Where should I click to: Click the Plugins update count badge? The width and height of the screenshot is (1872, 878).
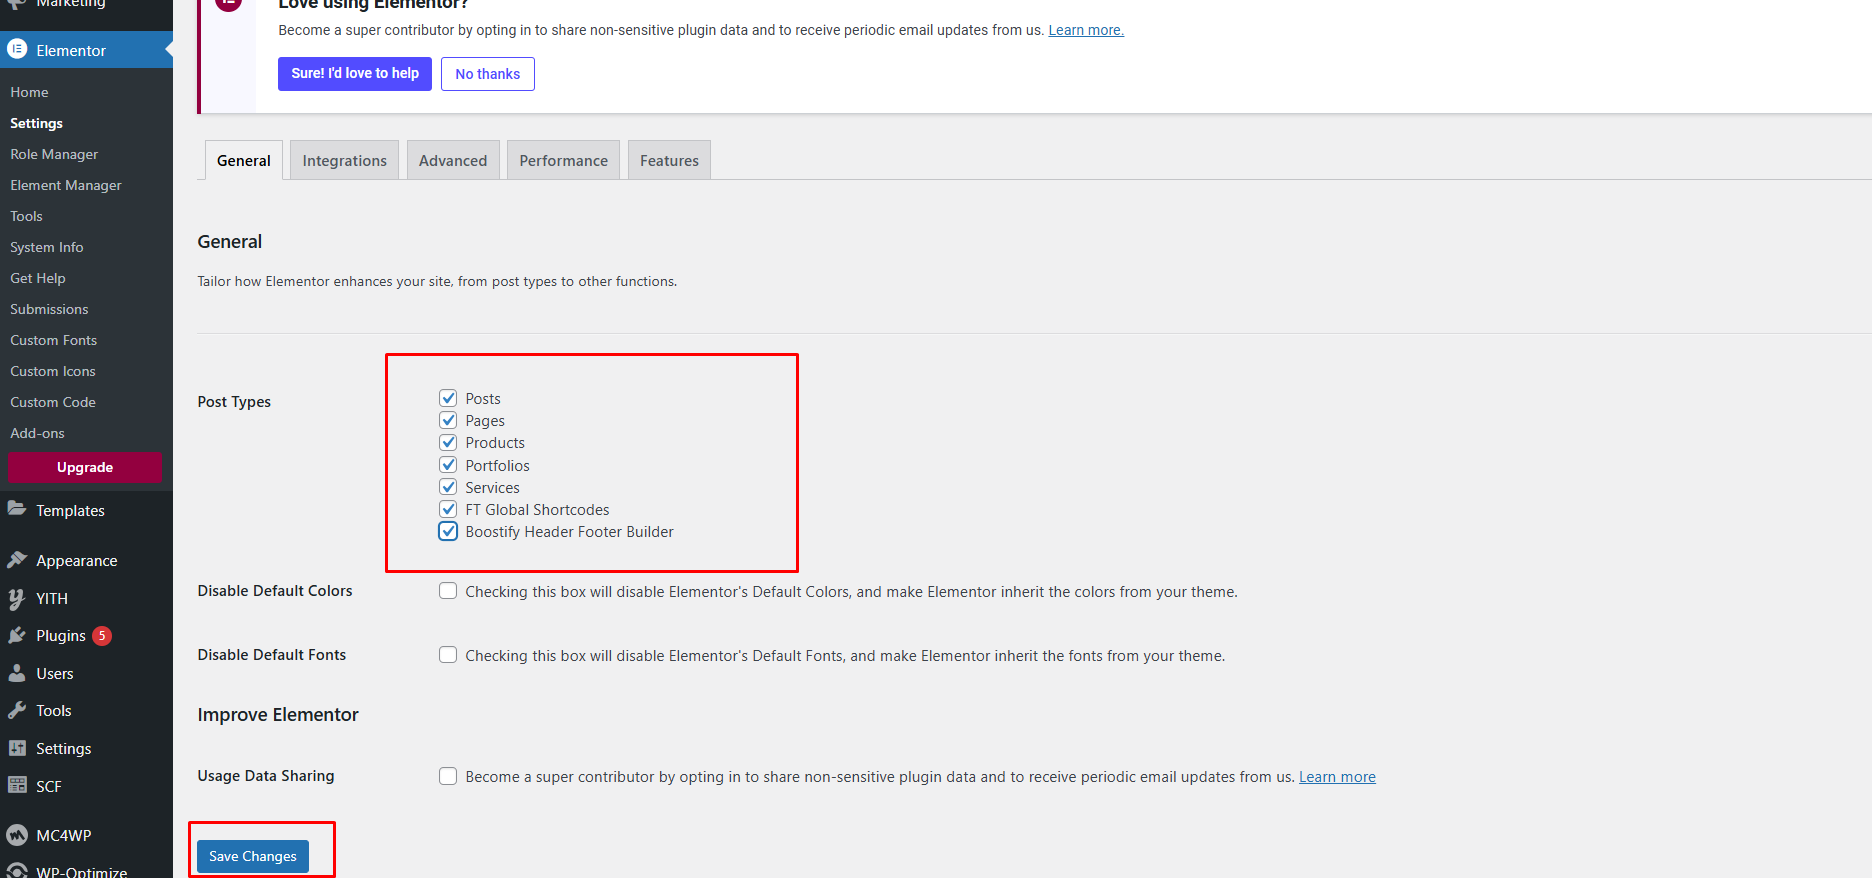tap(102, 636)
